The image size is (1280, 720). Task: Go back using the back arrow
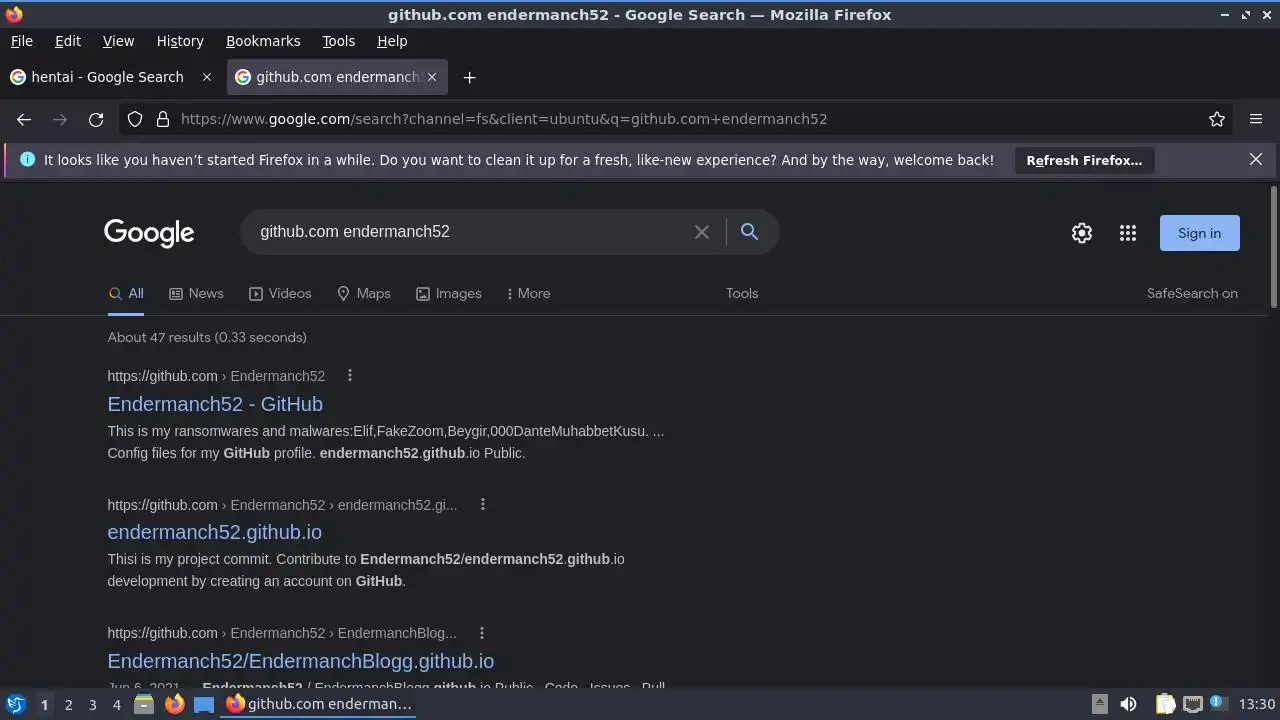(x=24, y=119)
